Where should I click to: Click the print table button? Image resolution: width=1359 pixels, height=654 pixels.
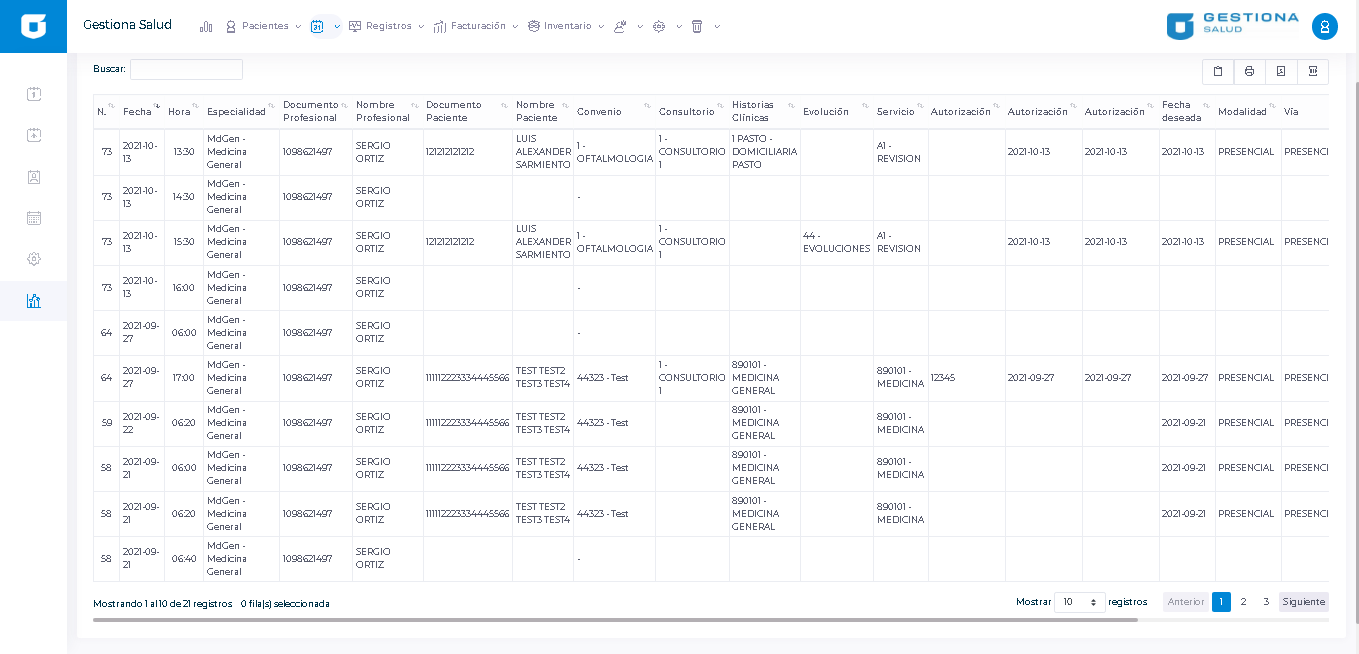coord(1249,71)
